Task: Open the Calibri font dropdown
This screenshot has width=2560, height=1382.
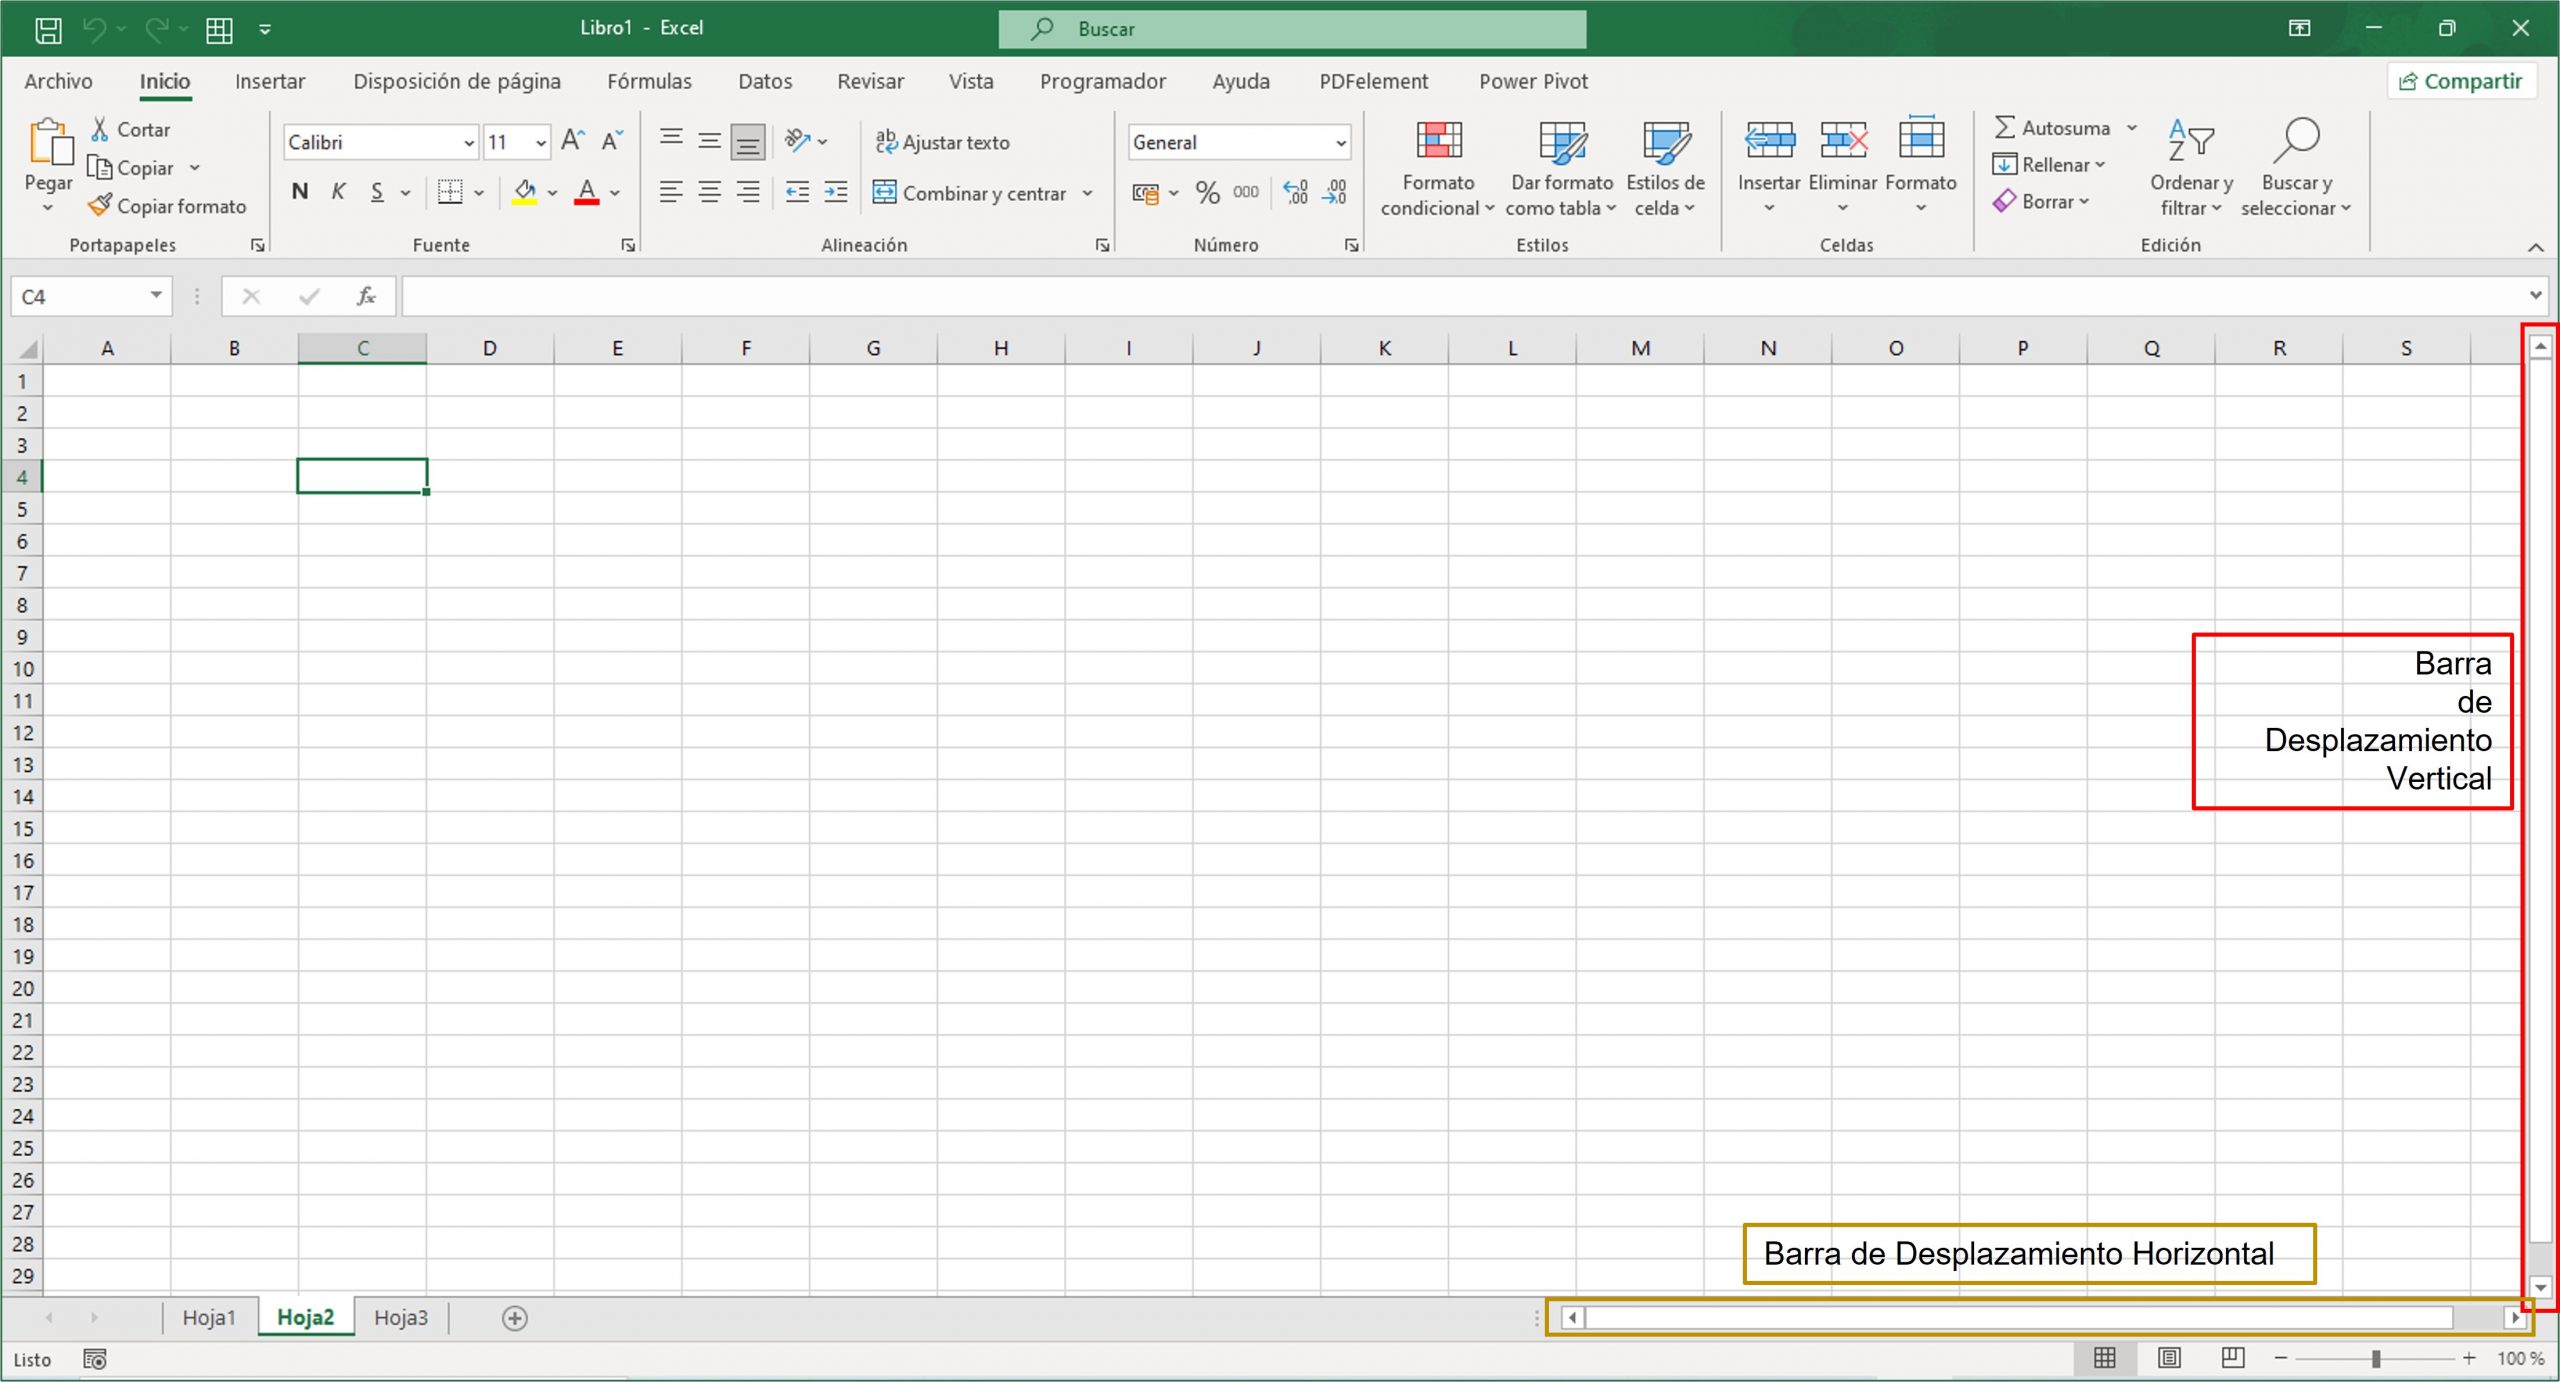Action: point(470,142)
